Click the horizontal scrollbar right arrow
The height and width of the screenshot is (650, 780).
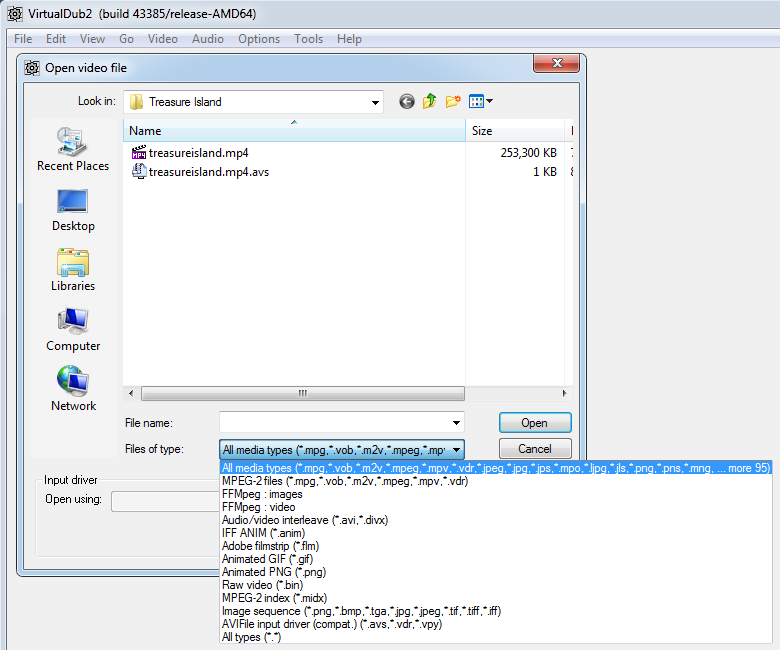(565, 393)
